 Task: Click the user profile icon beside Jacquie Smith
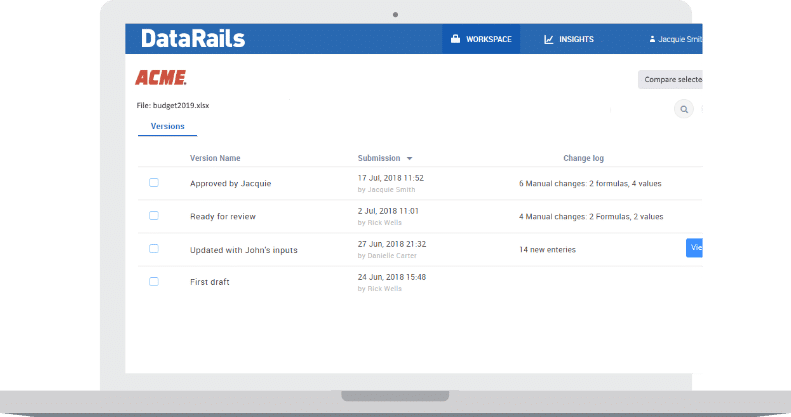tap(652, 39)
